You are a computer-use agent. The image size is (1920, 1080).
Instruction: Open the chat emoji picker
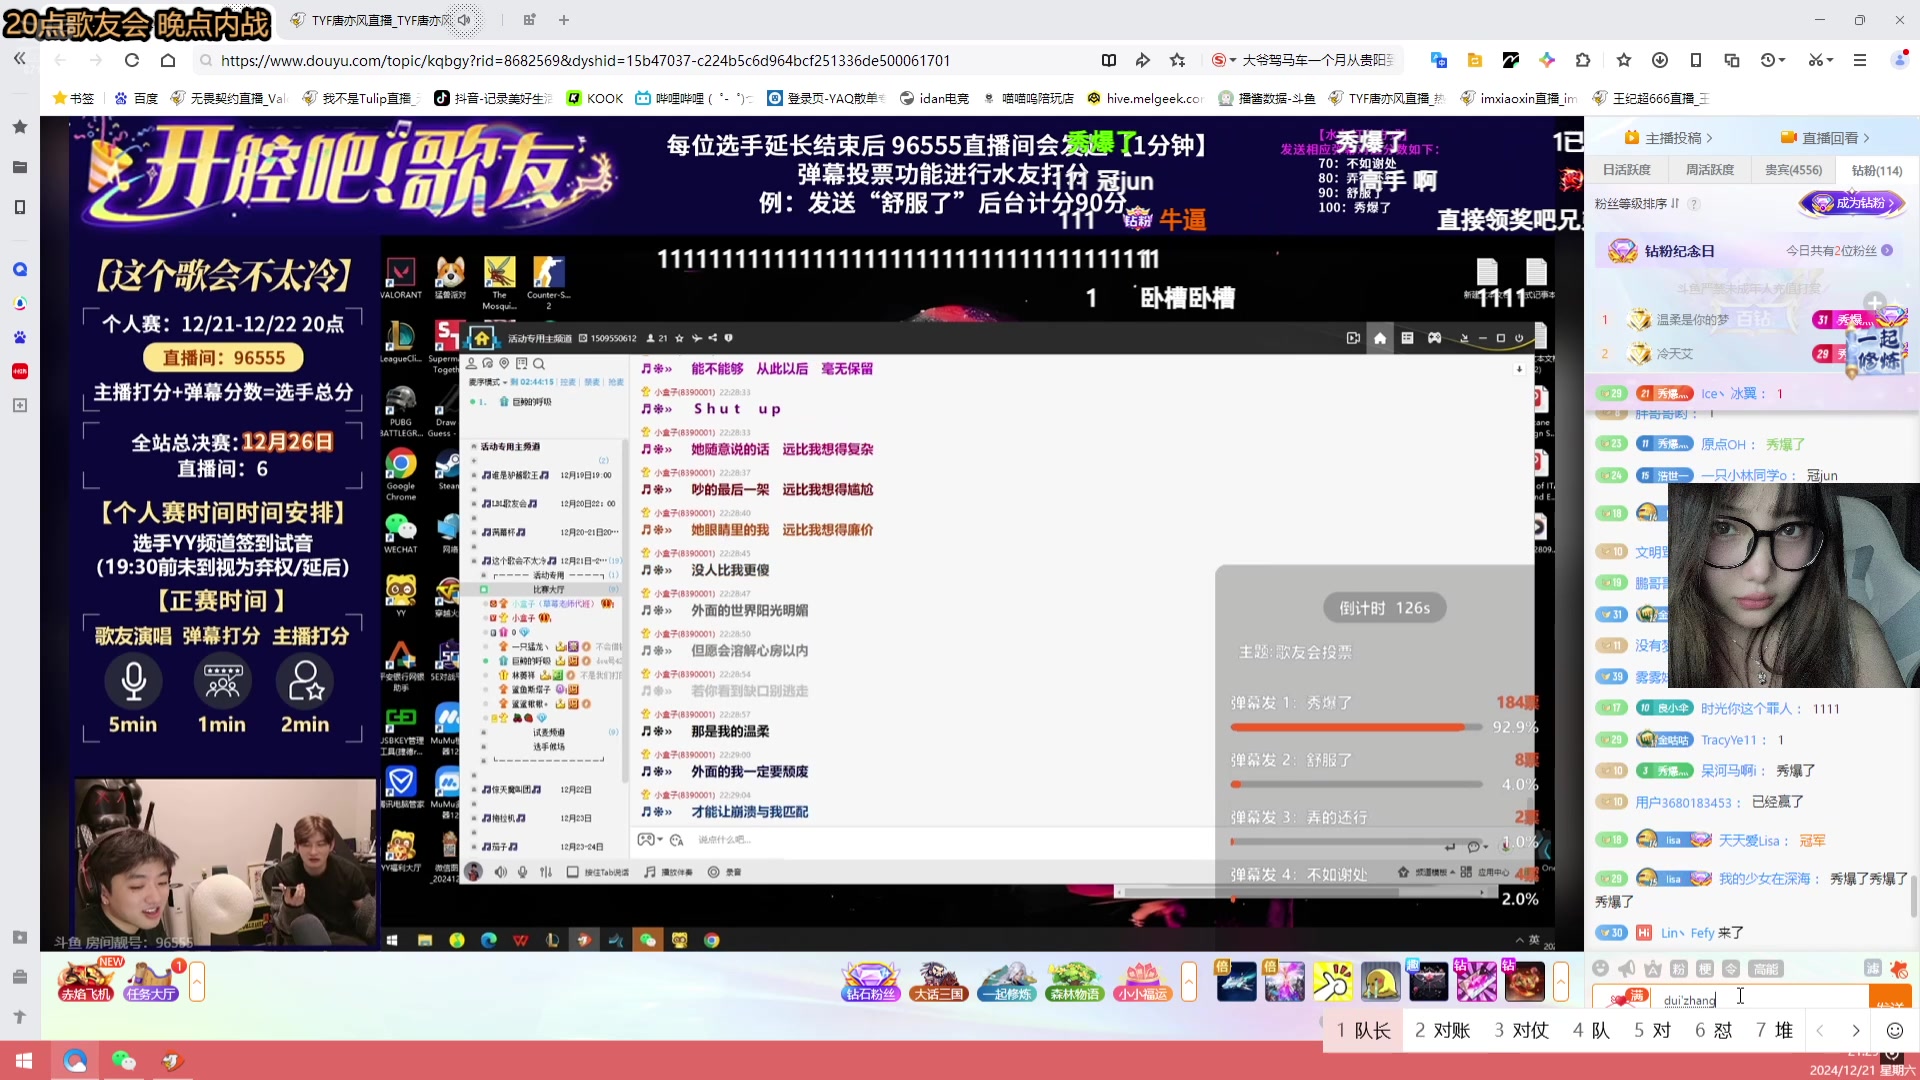point(1600,968)
